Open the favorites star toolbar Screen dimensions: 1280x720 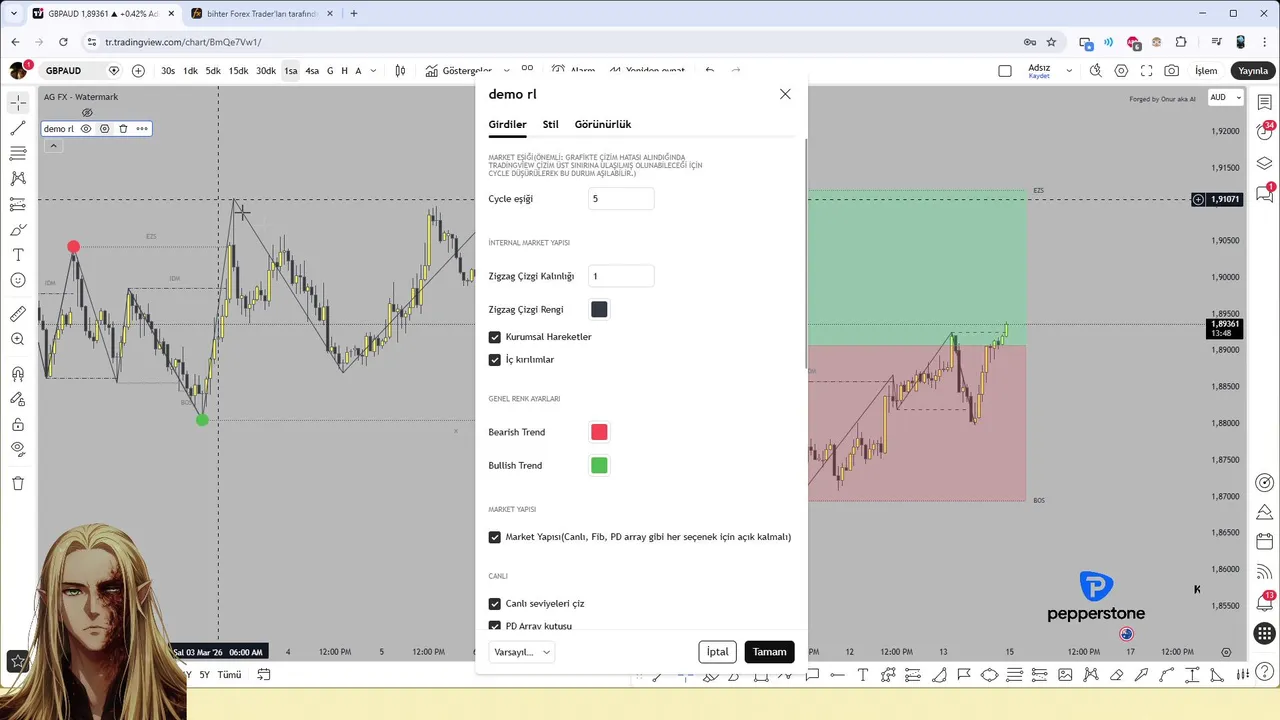[x=18, y=661]
